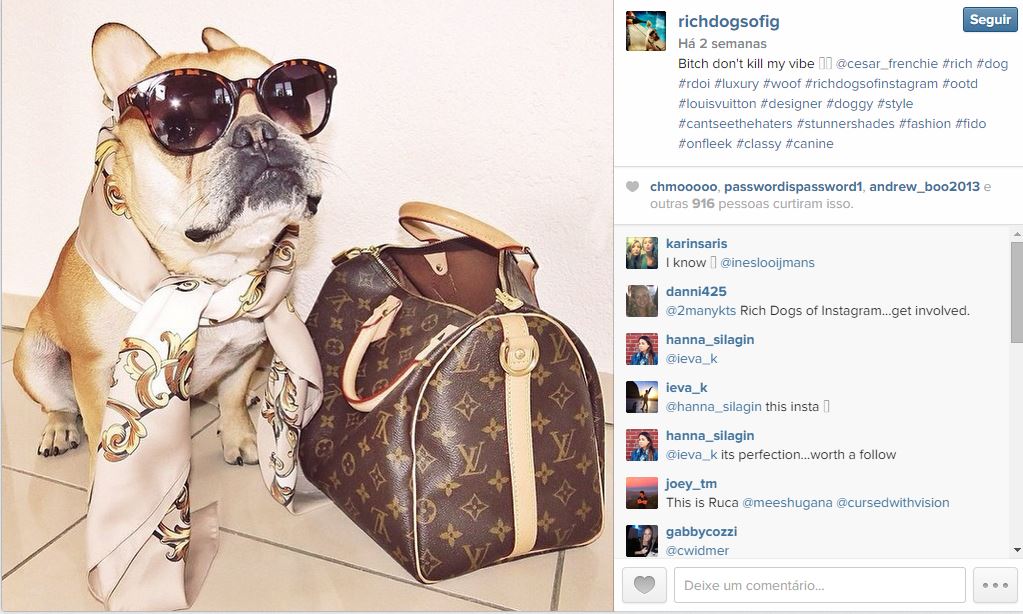Open the @ineslooijmans mention in comments
This screenshot has width=1023, height=614.
[767, 263]
